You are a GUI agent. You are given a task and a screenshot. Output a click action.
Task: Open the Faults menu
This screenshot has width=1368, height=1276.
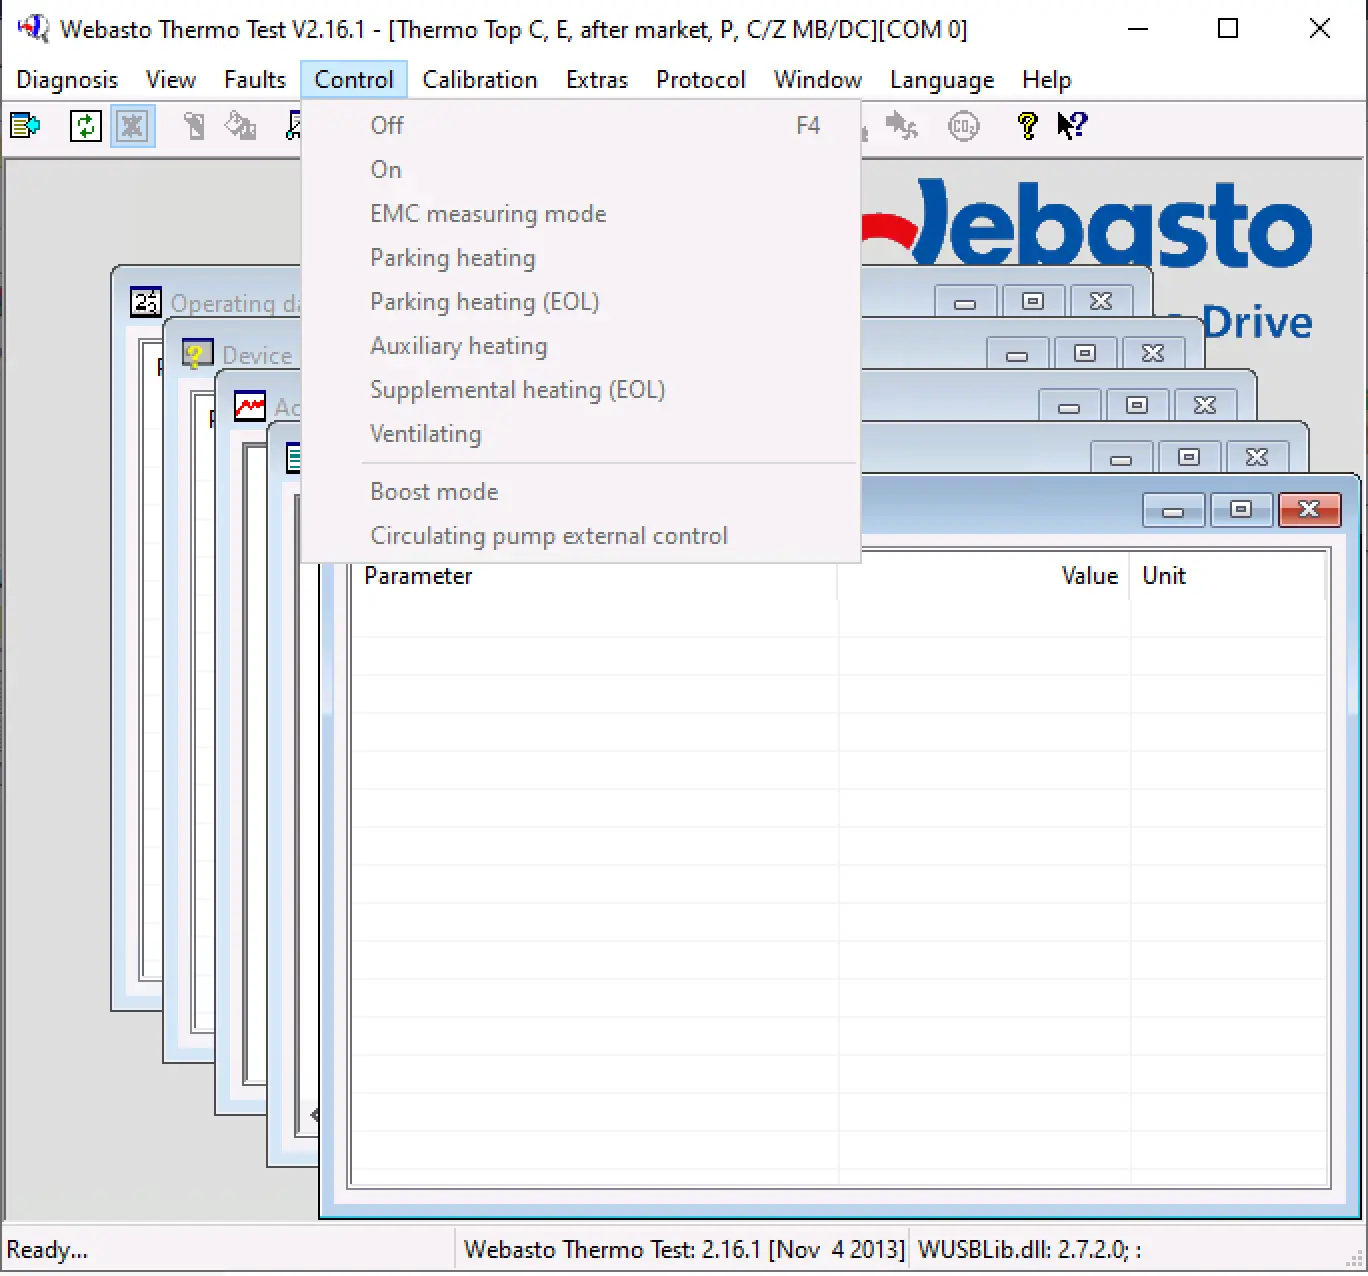coord(255,80)
